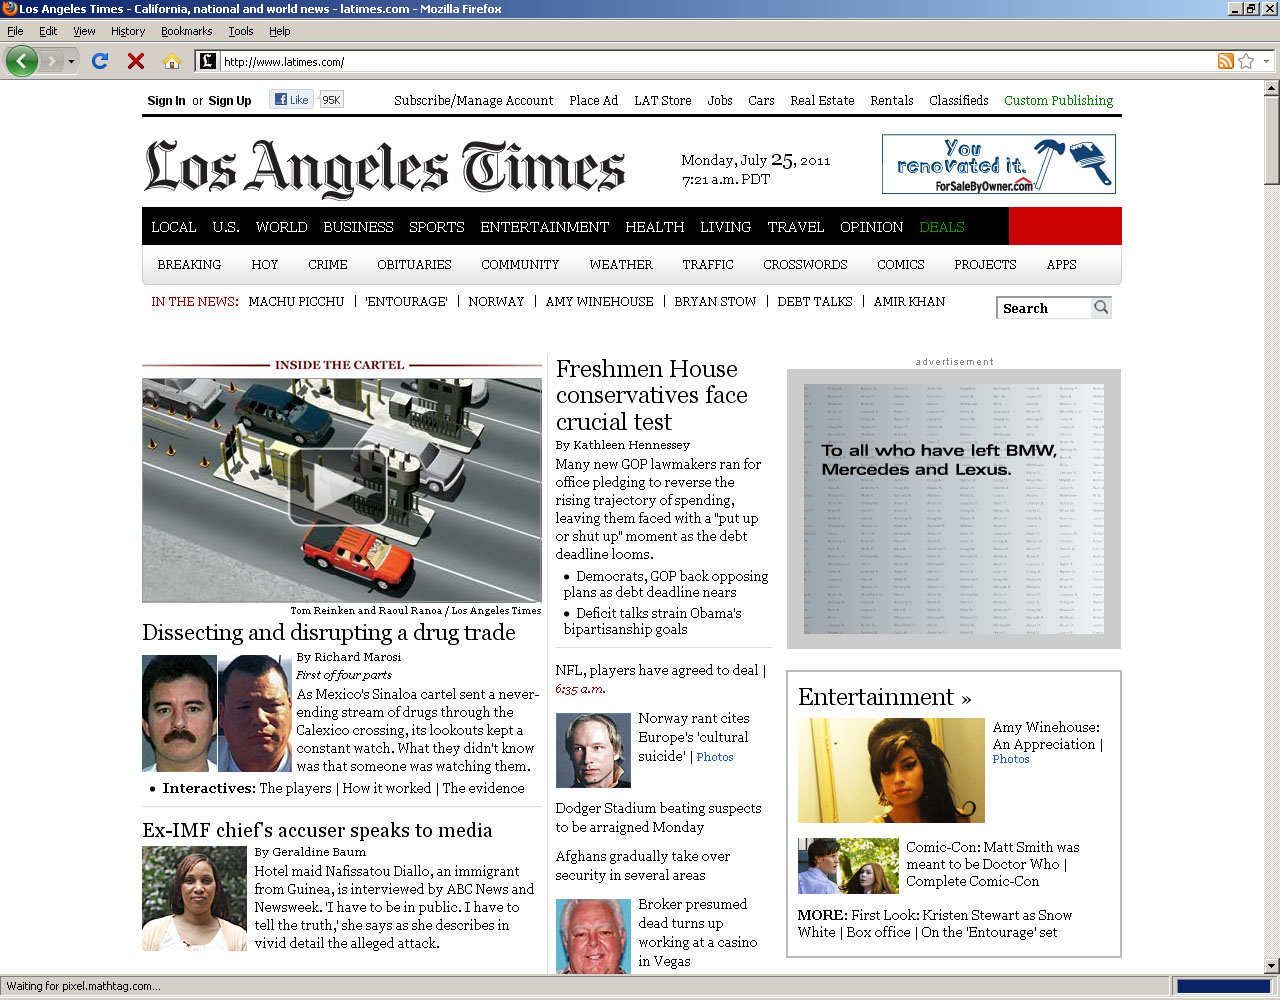Click the missing broker photo thumbnail
Image resolution: width=1280 pixels, height=1000 pixels.
tap(593, 936)
